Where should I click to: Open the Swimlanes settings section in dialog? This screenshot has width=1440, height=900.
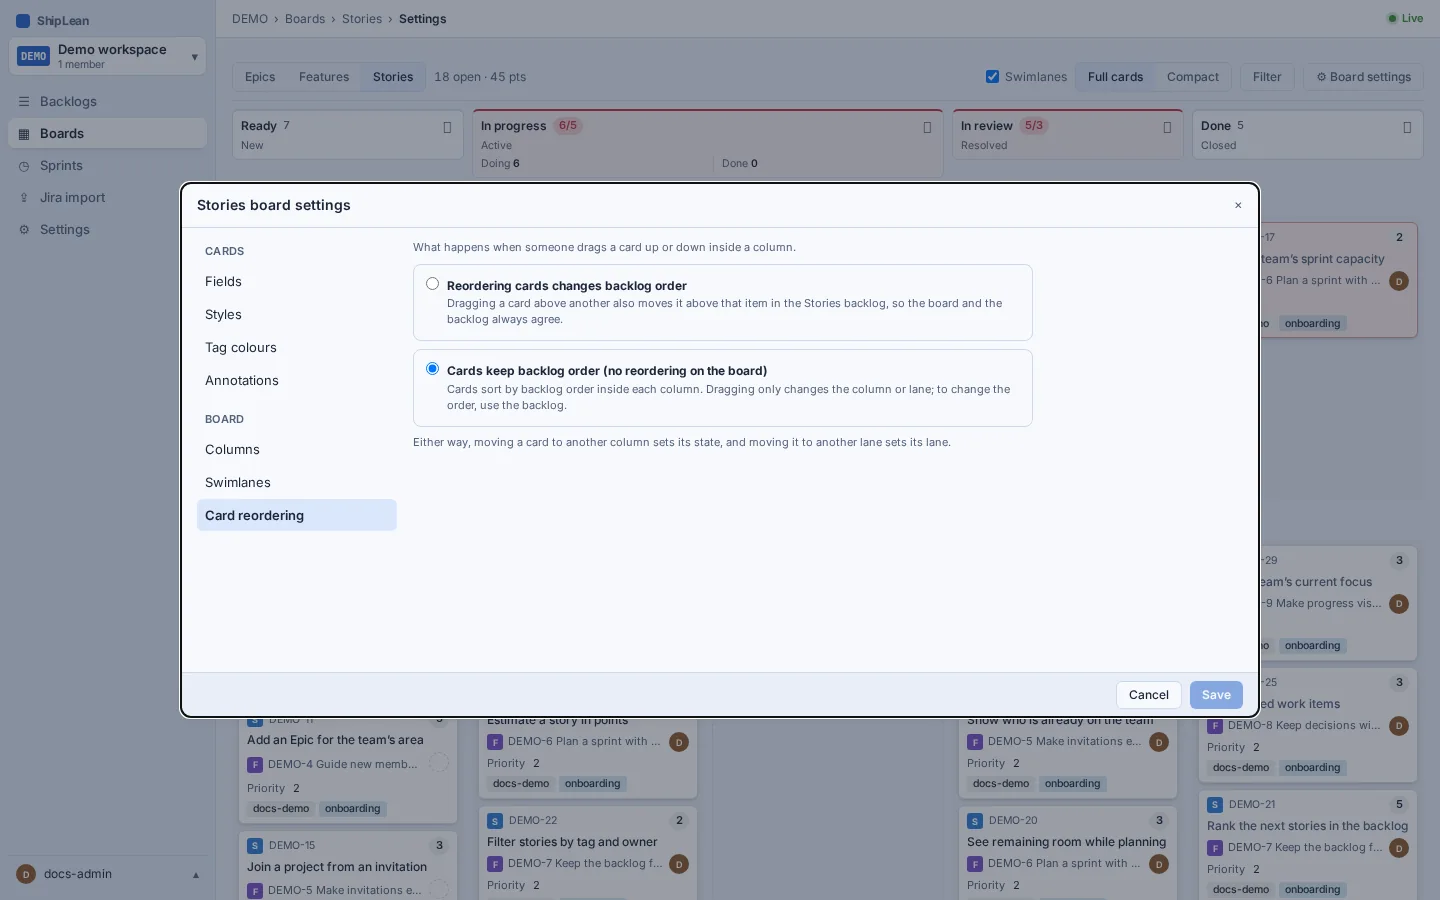(296, 483)
